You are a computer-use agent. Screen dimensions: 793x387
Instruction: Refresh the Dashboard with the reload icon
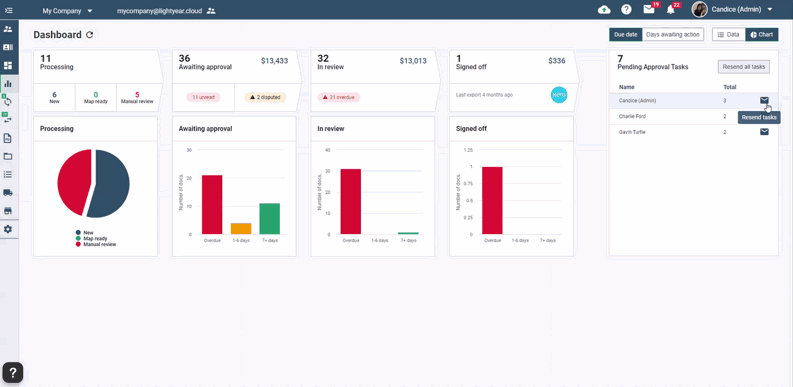click(90, 35)
